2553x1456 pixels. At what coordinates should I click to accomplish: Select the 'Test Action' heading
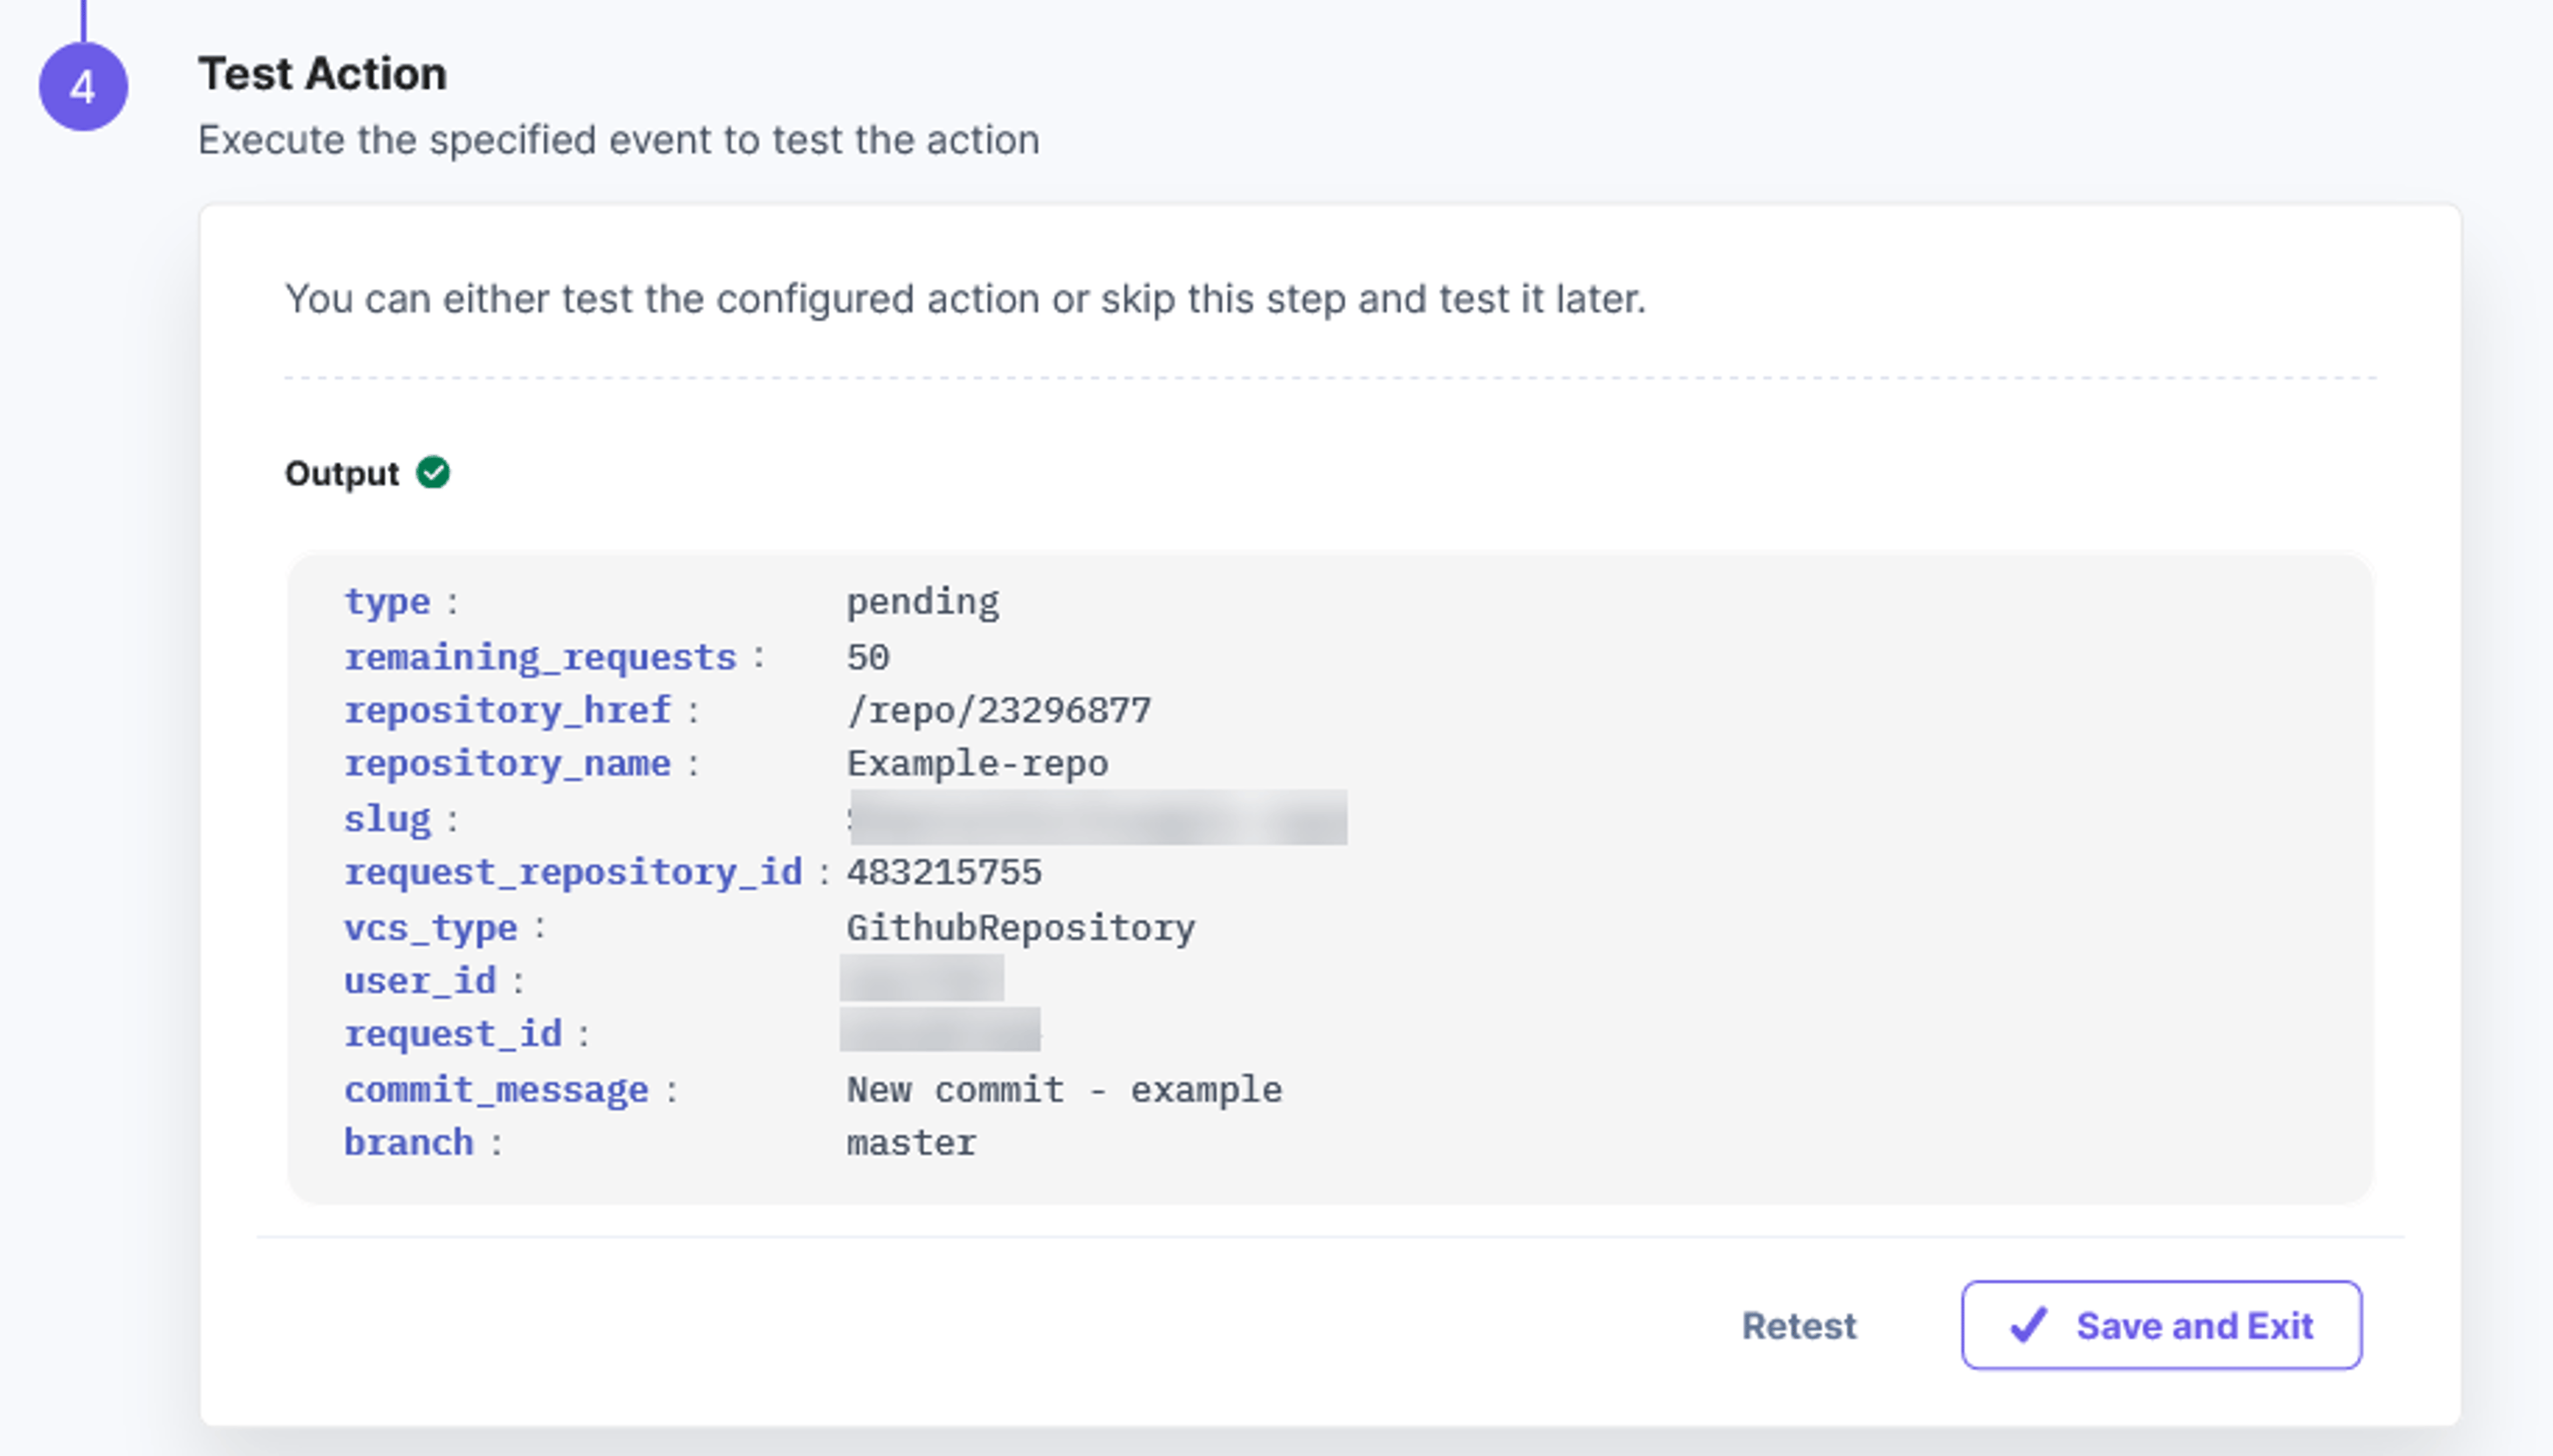click(322, 73)
